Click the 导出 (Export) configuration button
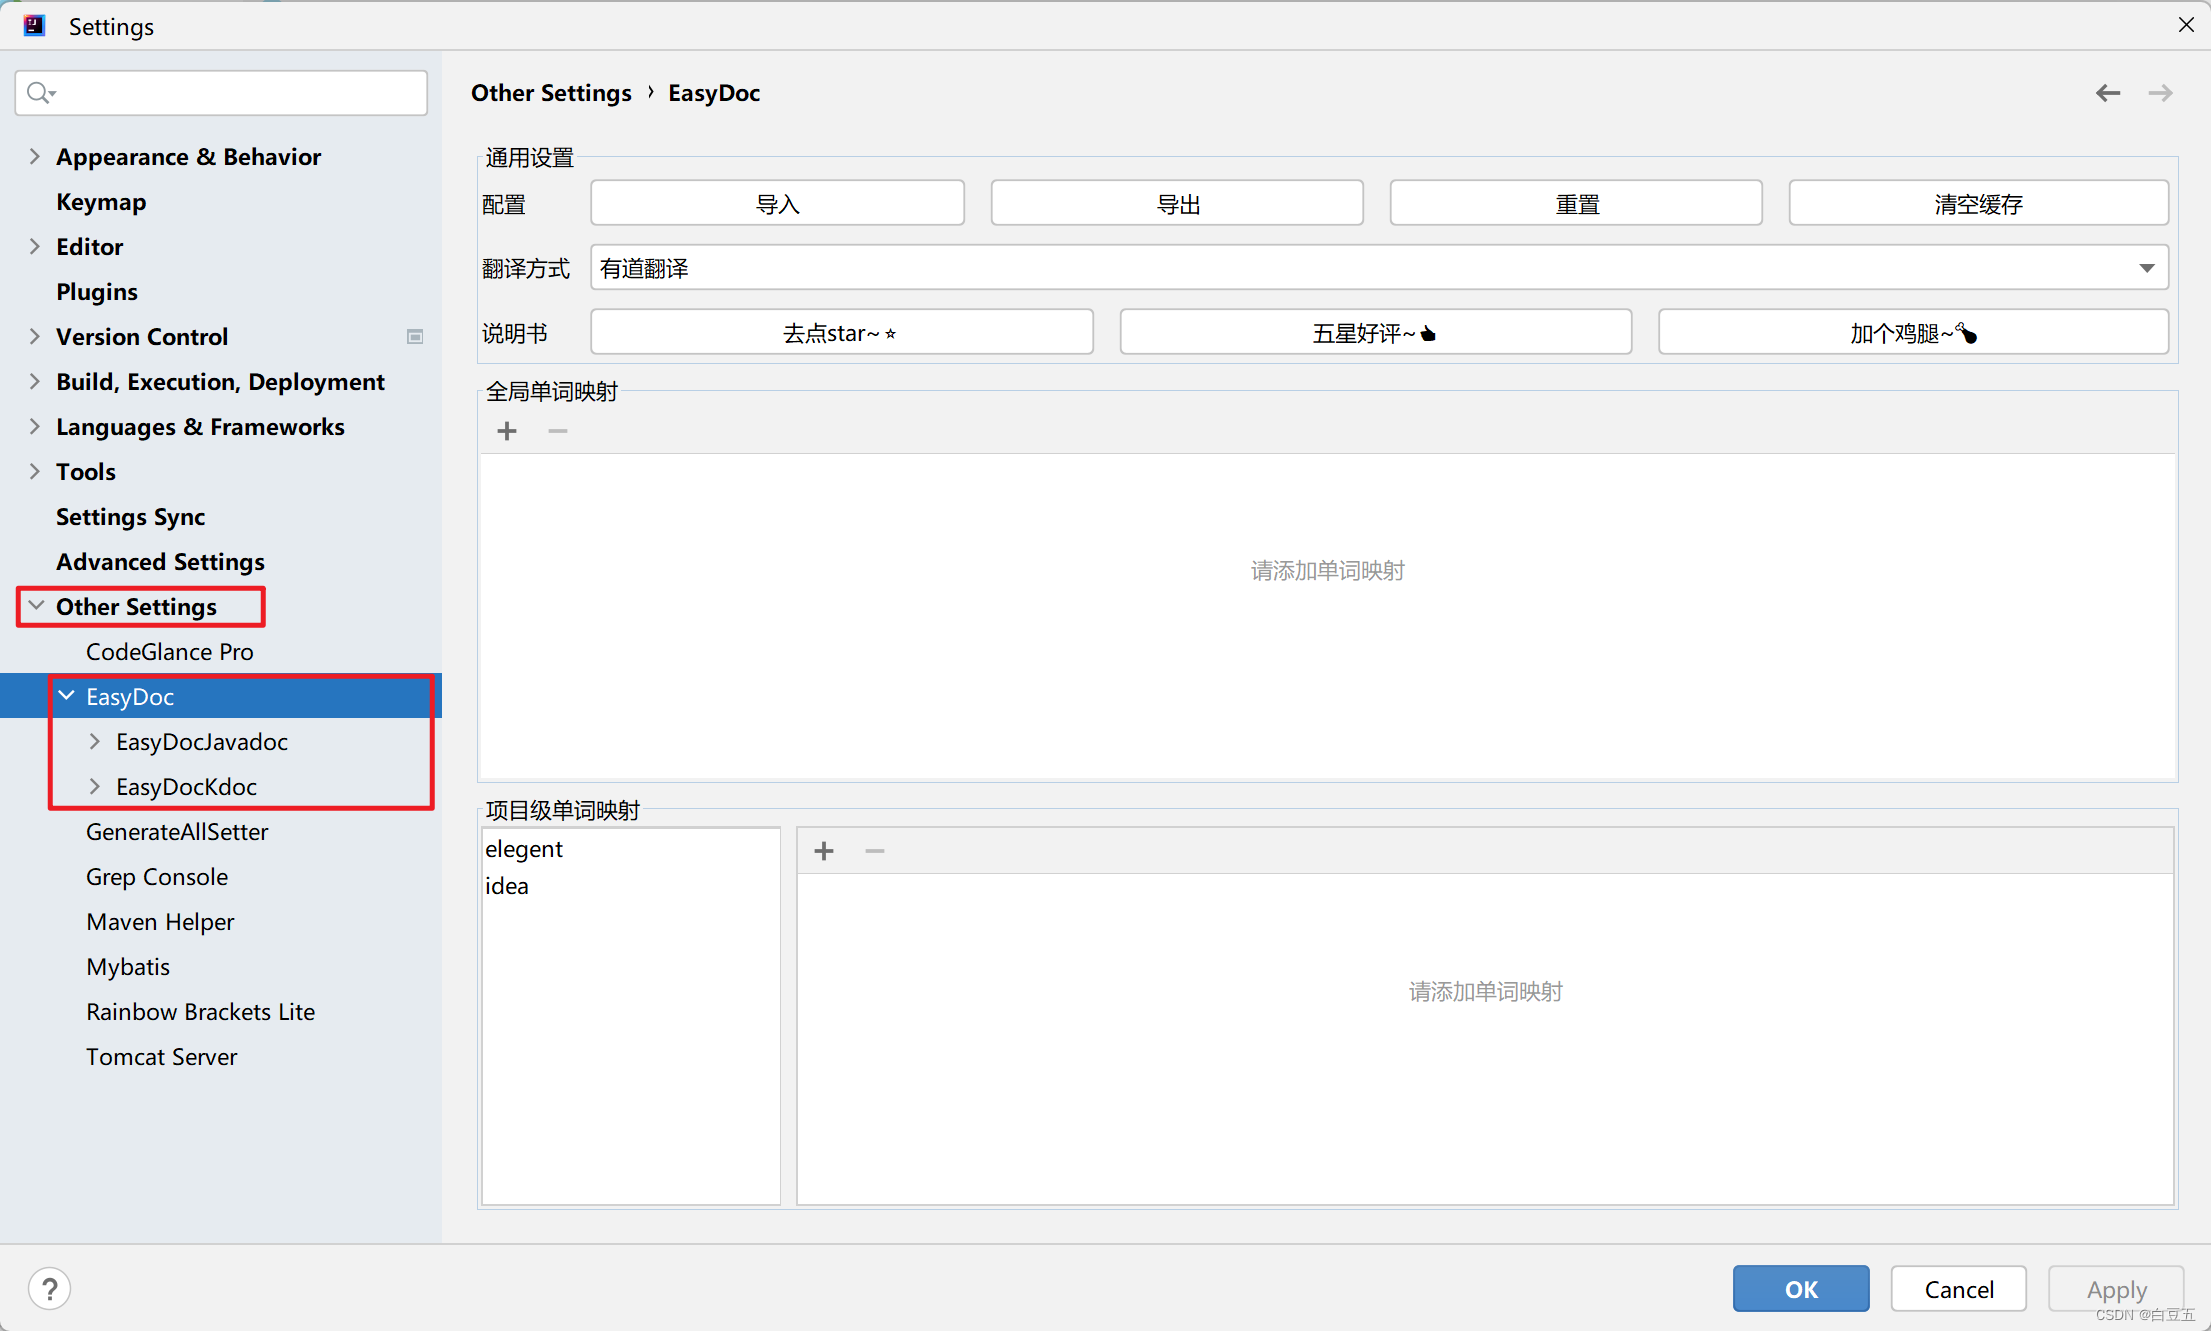Viewport: 2211px width, 1331px height. click(1177, 204)
